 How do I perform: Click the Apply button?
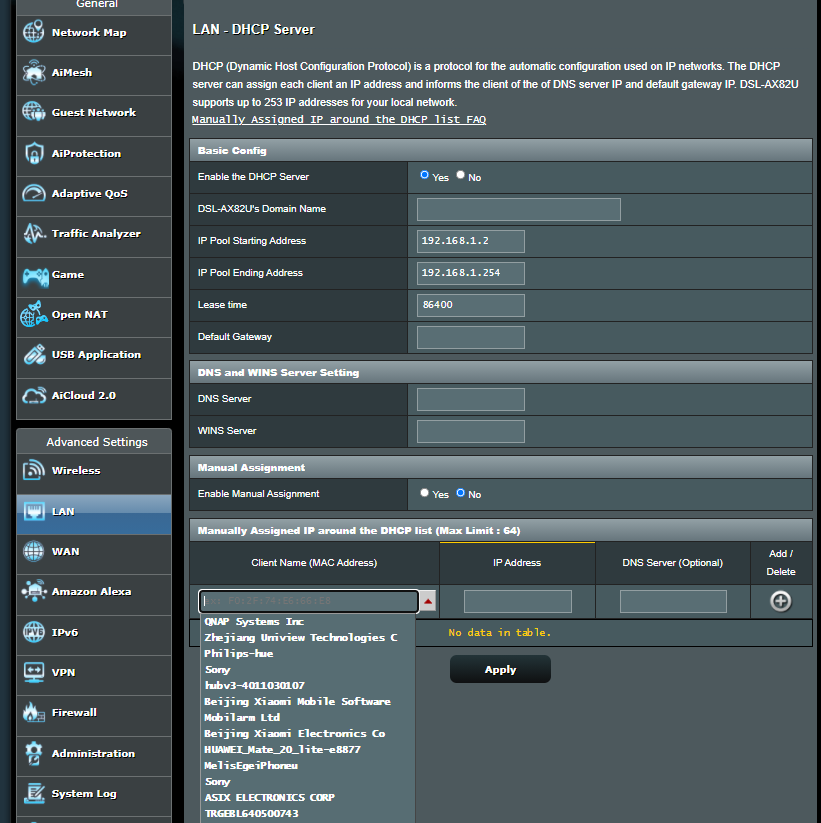(500, 669)
